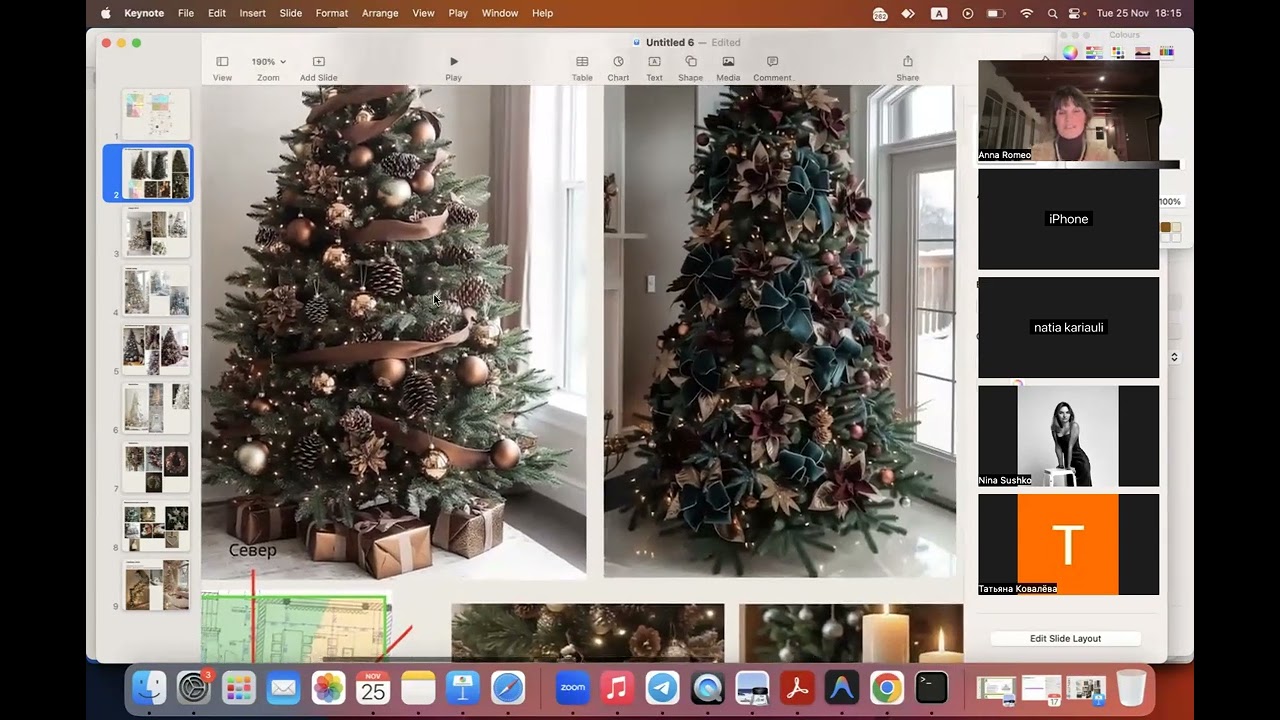Select slide 6 thumbnail in the navigator
1280x720 pixels.
(x=156, y=408)
